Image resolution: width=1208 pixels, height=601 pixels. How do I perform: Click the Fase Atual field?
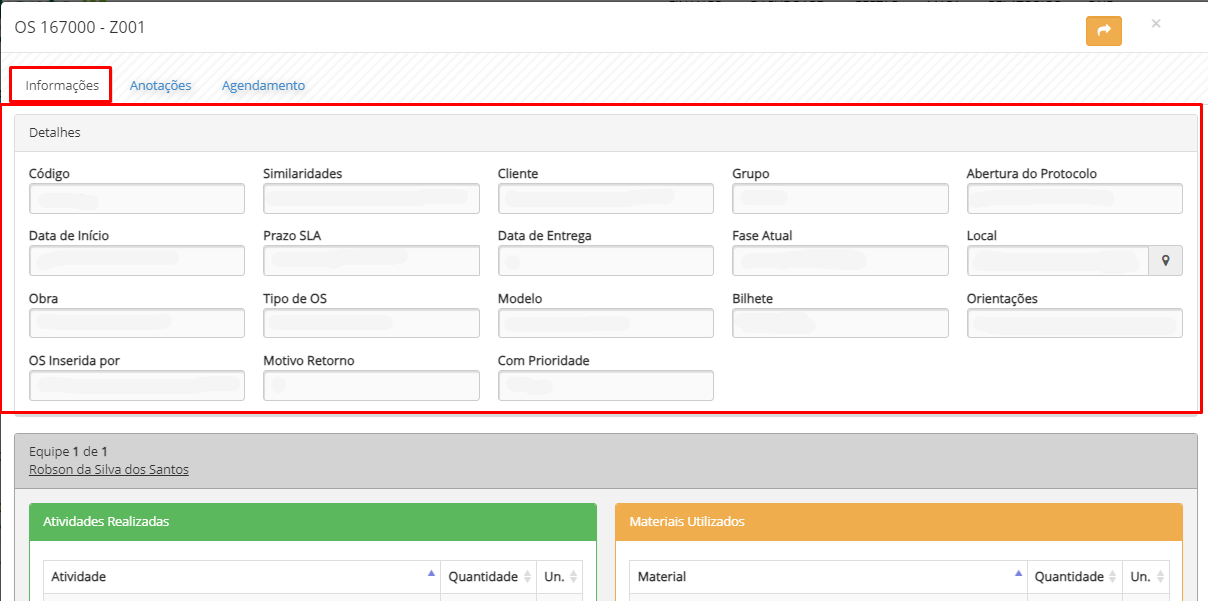(839, 261)
